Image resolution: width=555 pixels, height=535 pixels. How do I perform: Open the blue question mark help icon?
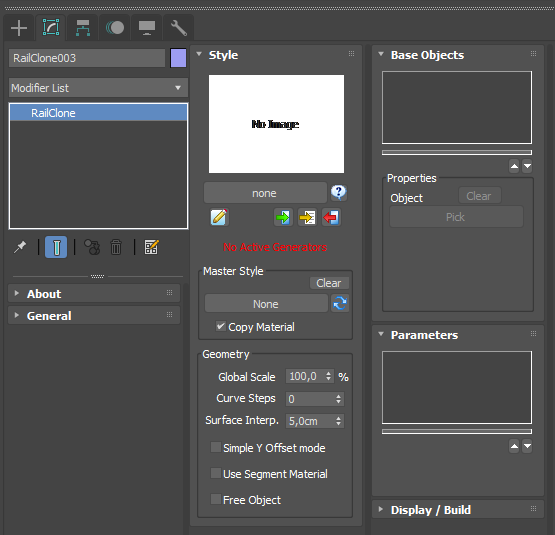339,192
